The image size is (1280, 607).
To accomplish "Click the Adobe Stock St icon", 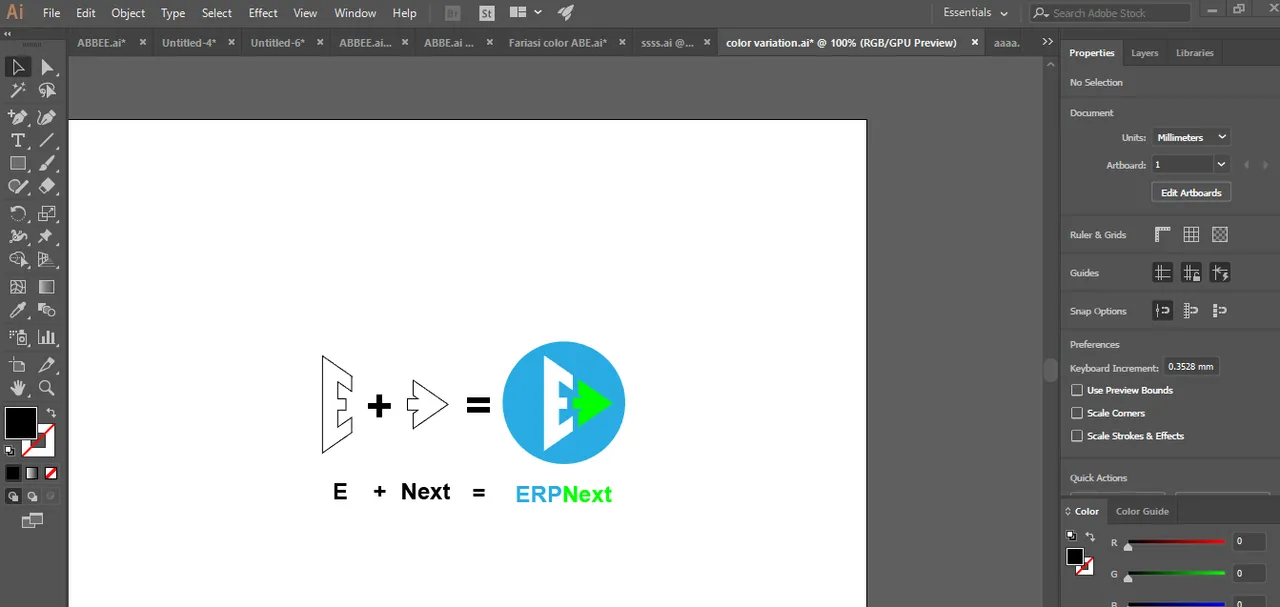I will click(486, 13).
